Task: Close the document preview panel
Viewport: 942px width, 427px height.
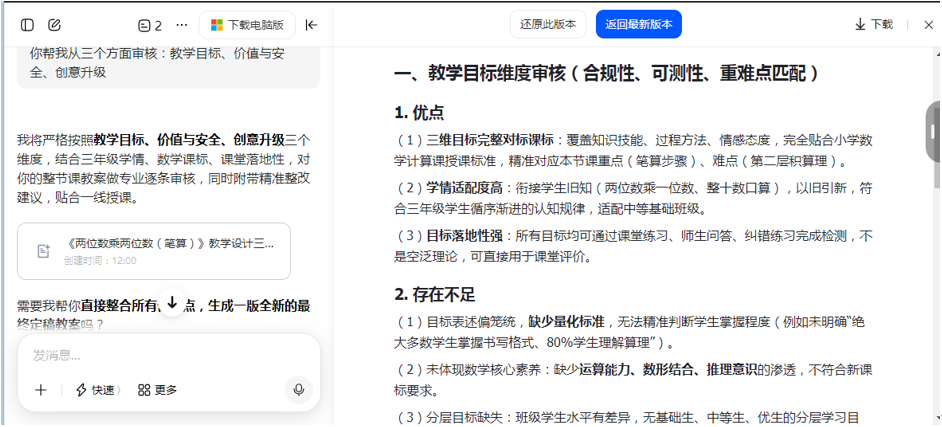Action: [927, 25]
